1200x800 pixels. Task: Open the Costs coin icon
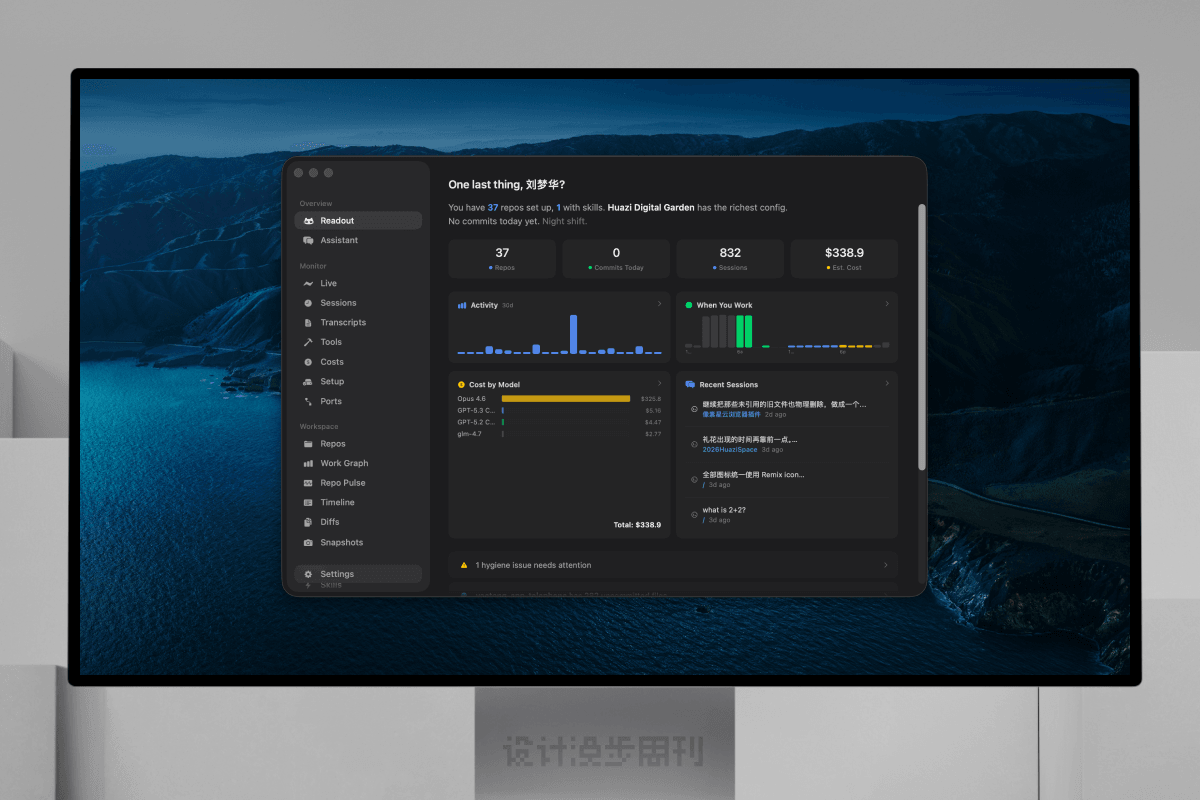click(308, 362)
